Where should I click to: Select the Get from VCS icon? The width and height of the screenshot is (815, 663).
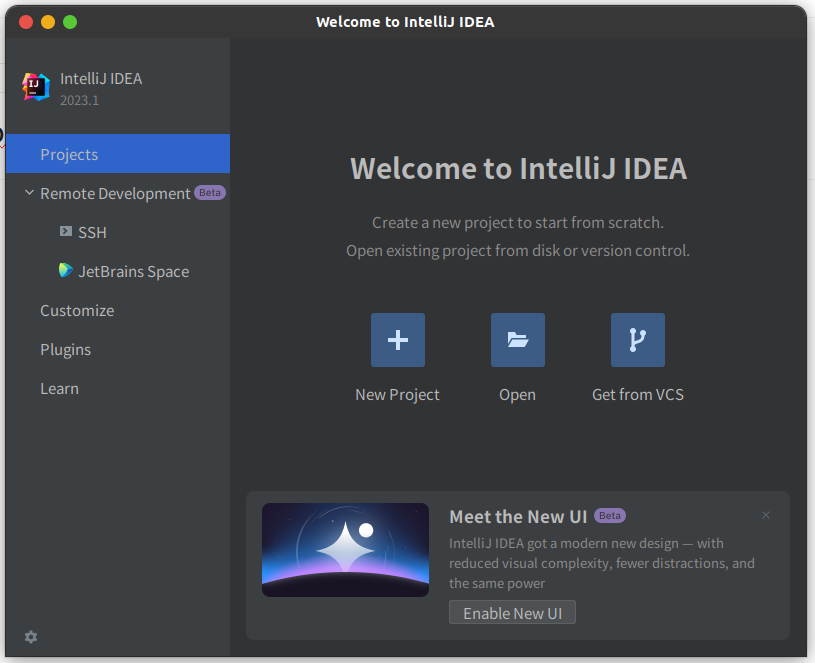tap(637, 340)
